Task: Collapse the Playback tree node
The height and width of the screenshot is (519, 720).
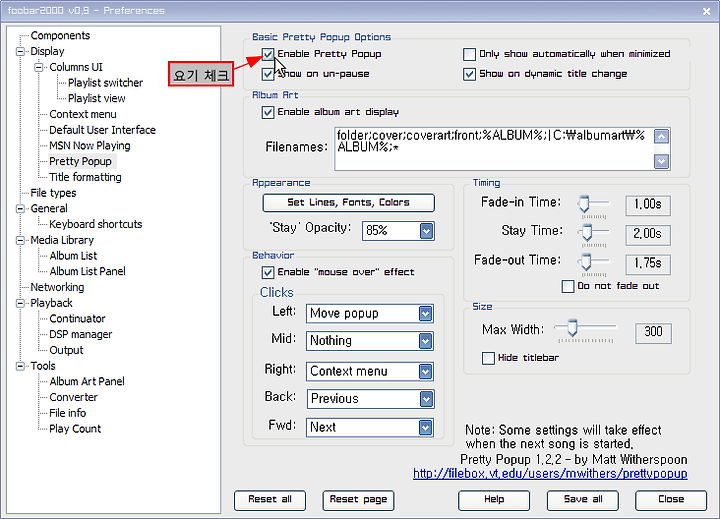Action: 20,303
